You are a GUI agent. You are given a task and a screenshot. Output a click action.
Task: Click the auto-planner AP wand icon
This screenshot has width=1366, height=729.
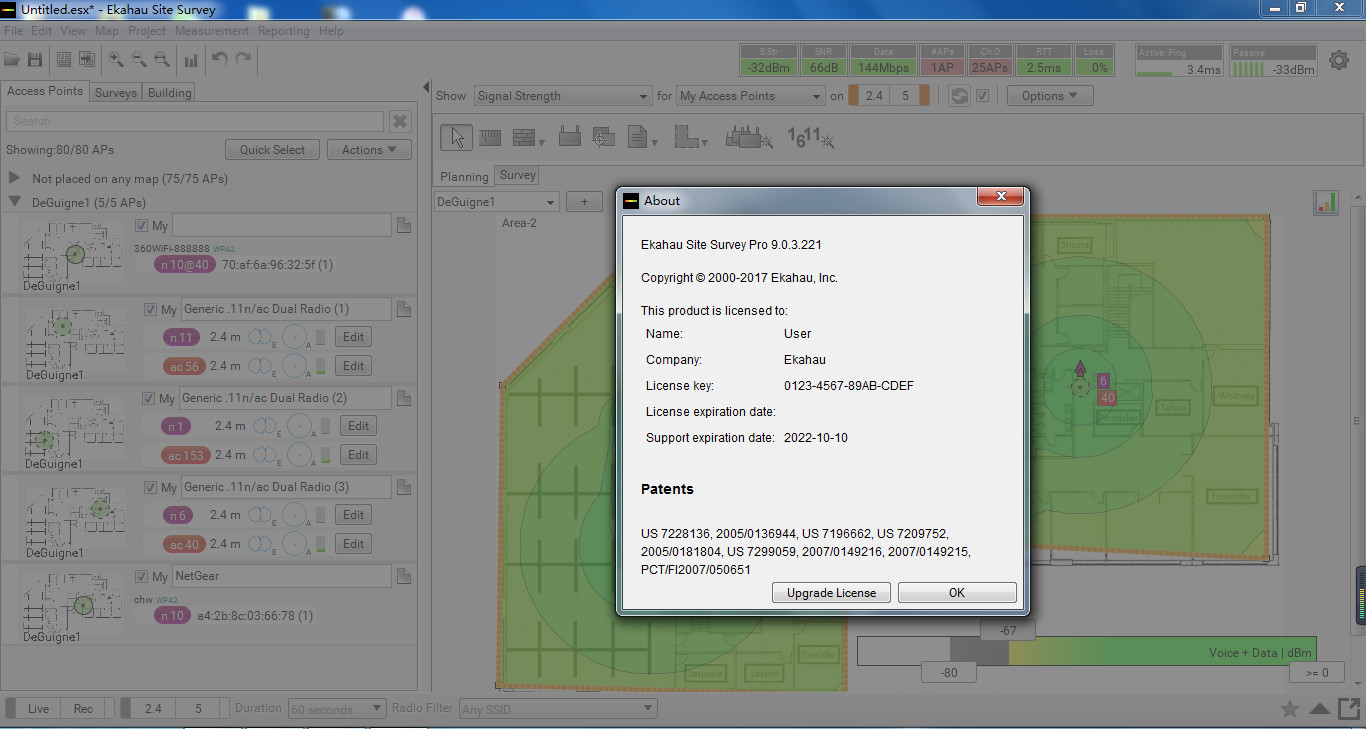(748, 137)
